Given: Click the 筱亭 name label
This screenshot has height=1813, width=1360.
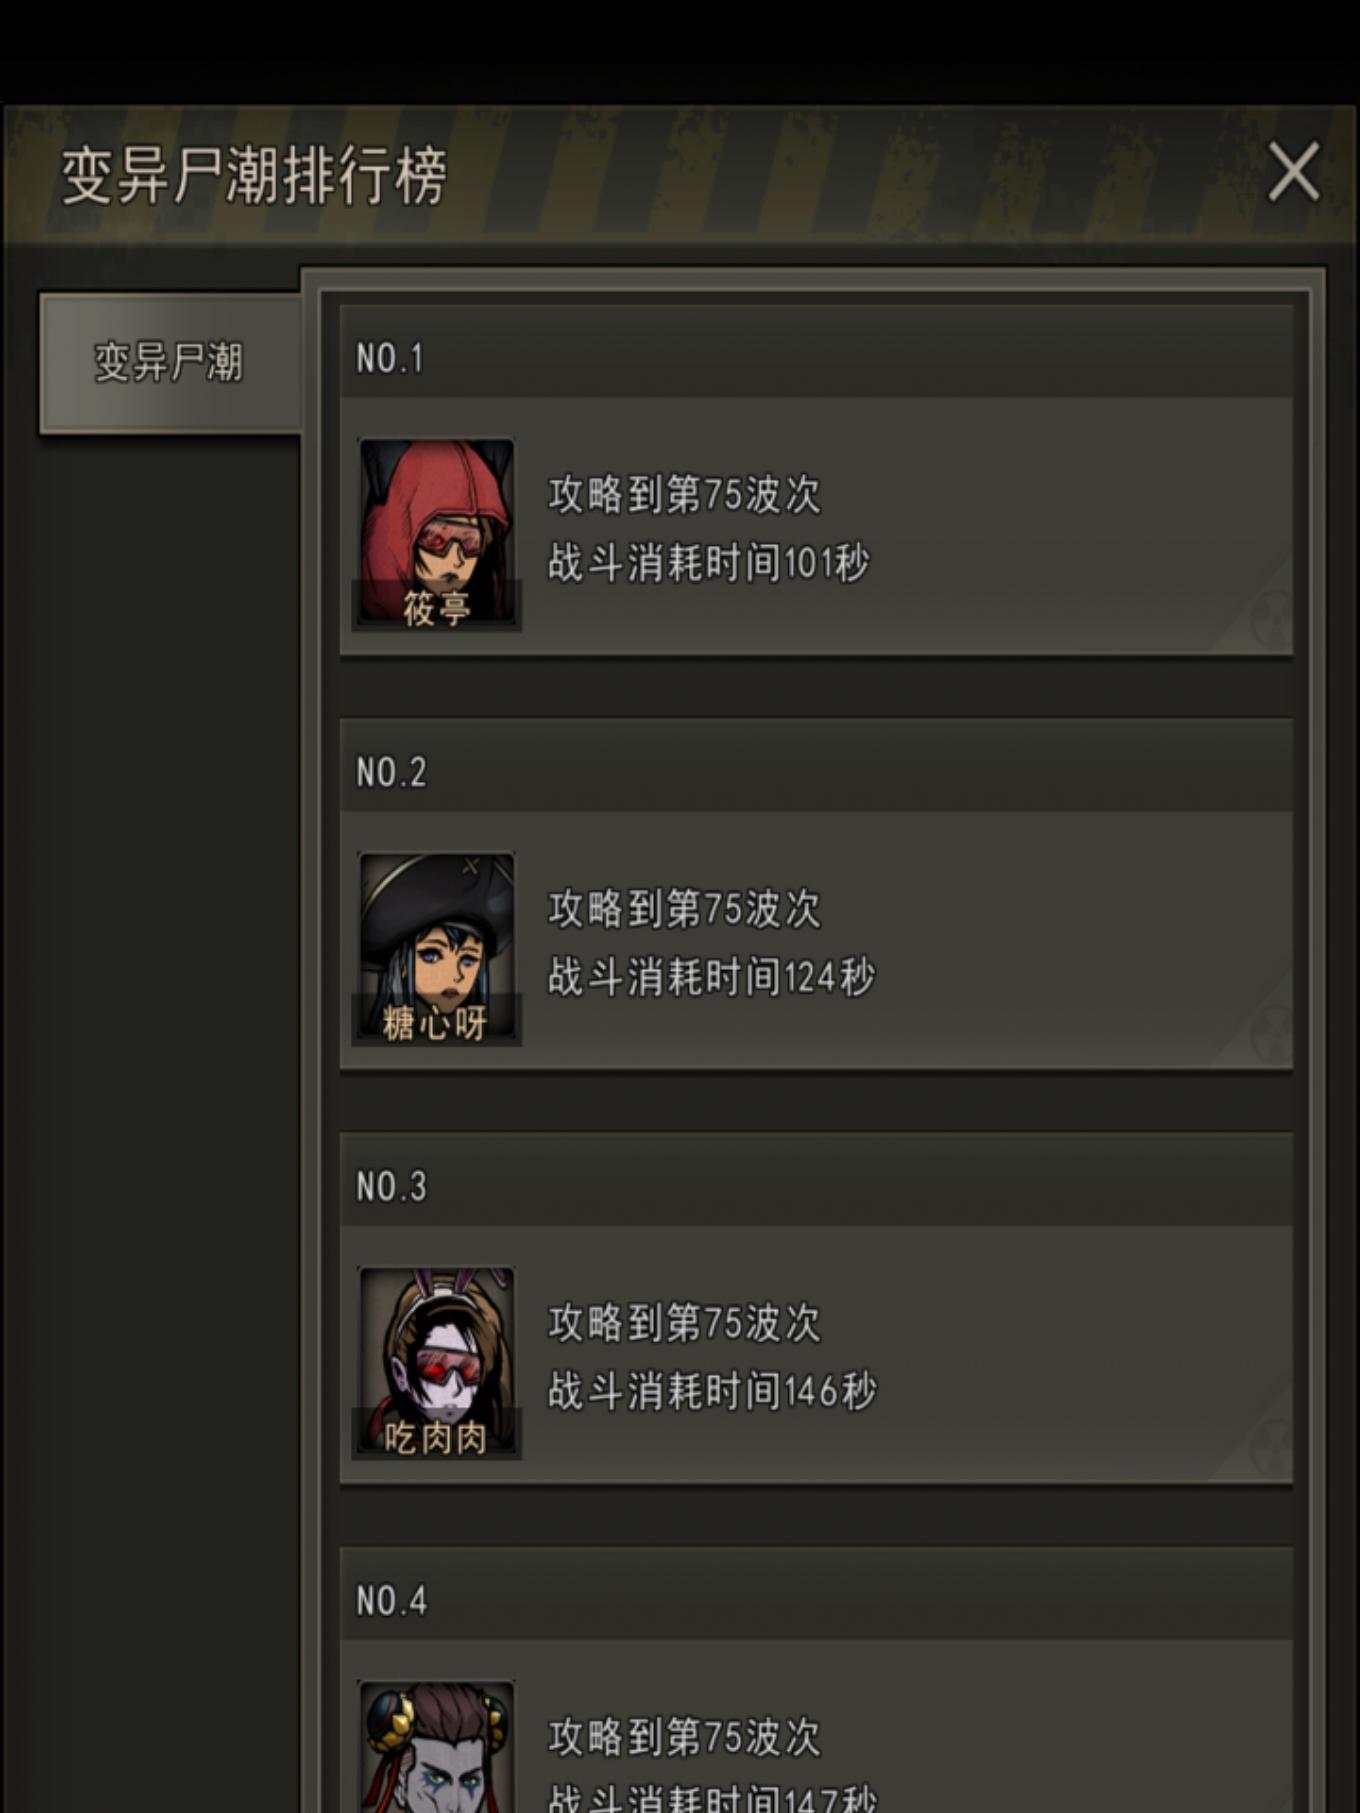Looking at the screenshot, I should 436,608.
